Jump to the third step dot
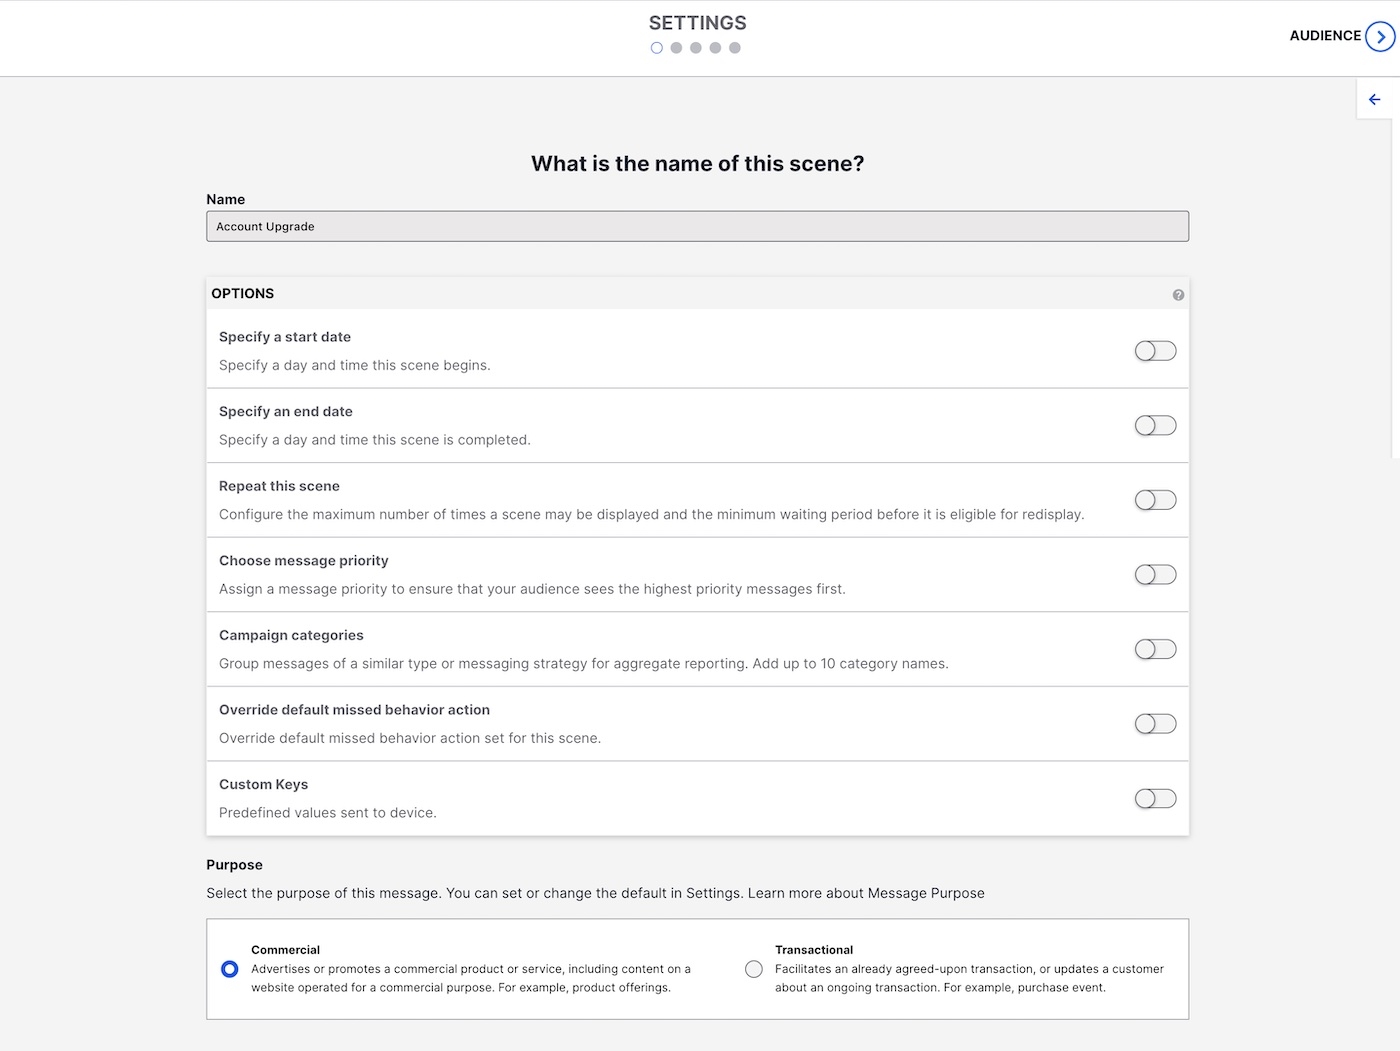 coord(696,48)
